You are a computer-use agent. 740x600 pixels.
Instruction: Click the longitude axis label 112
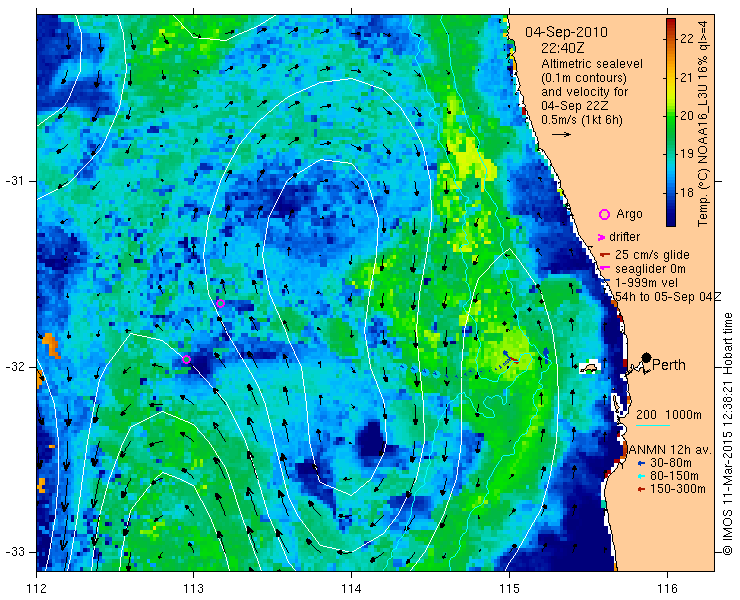pos(36,589)
